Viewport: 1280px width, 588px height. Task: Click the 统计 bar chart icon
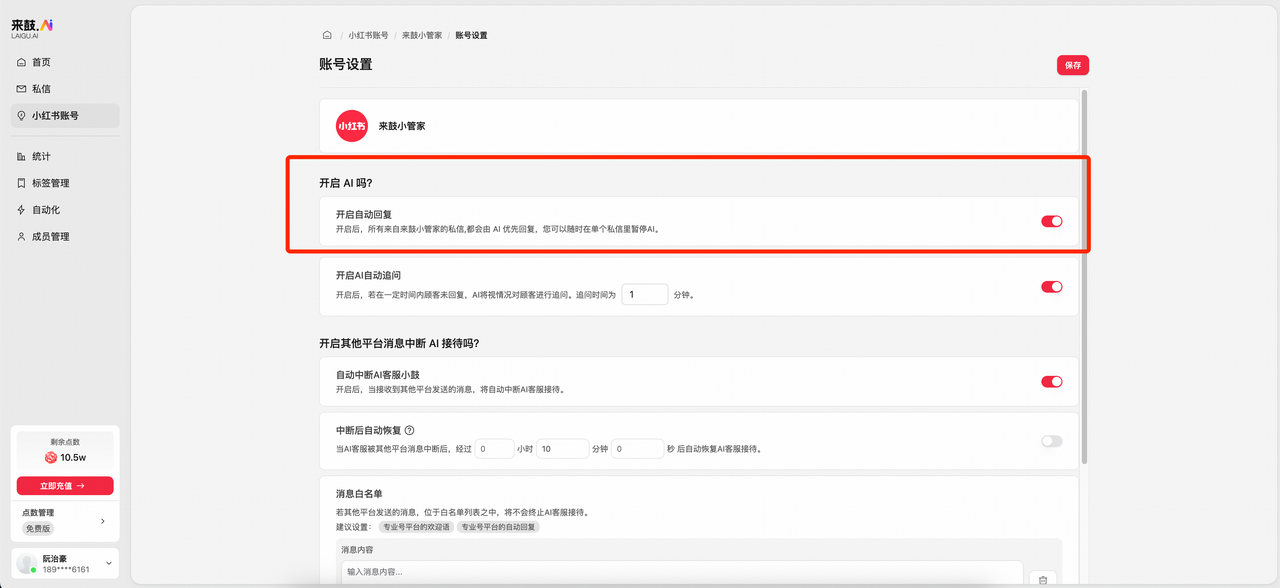tap(22, 156)
